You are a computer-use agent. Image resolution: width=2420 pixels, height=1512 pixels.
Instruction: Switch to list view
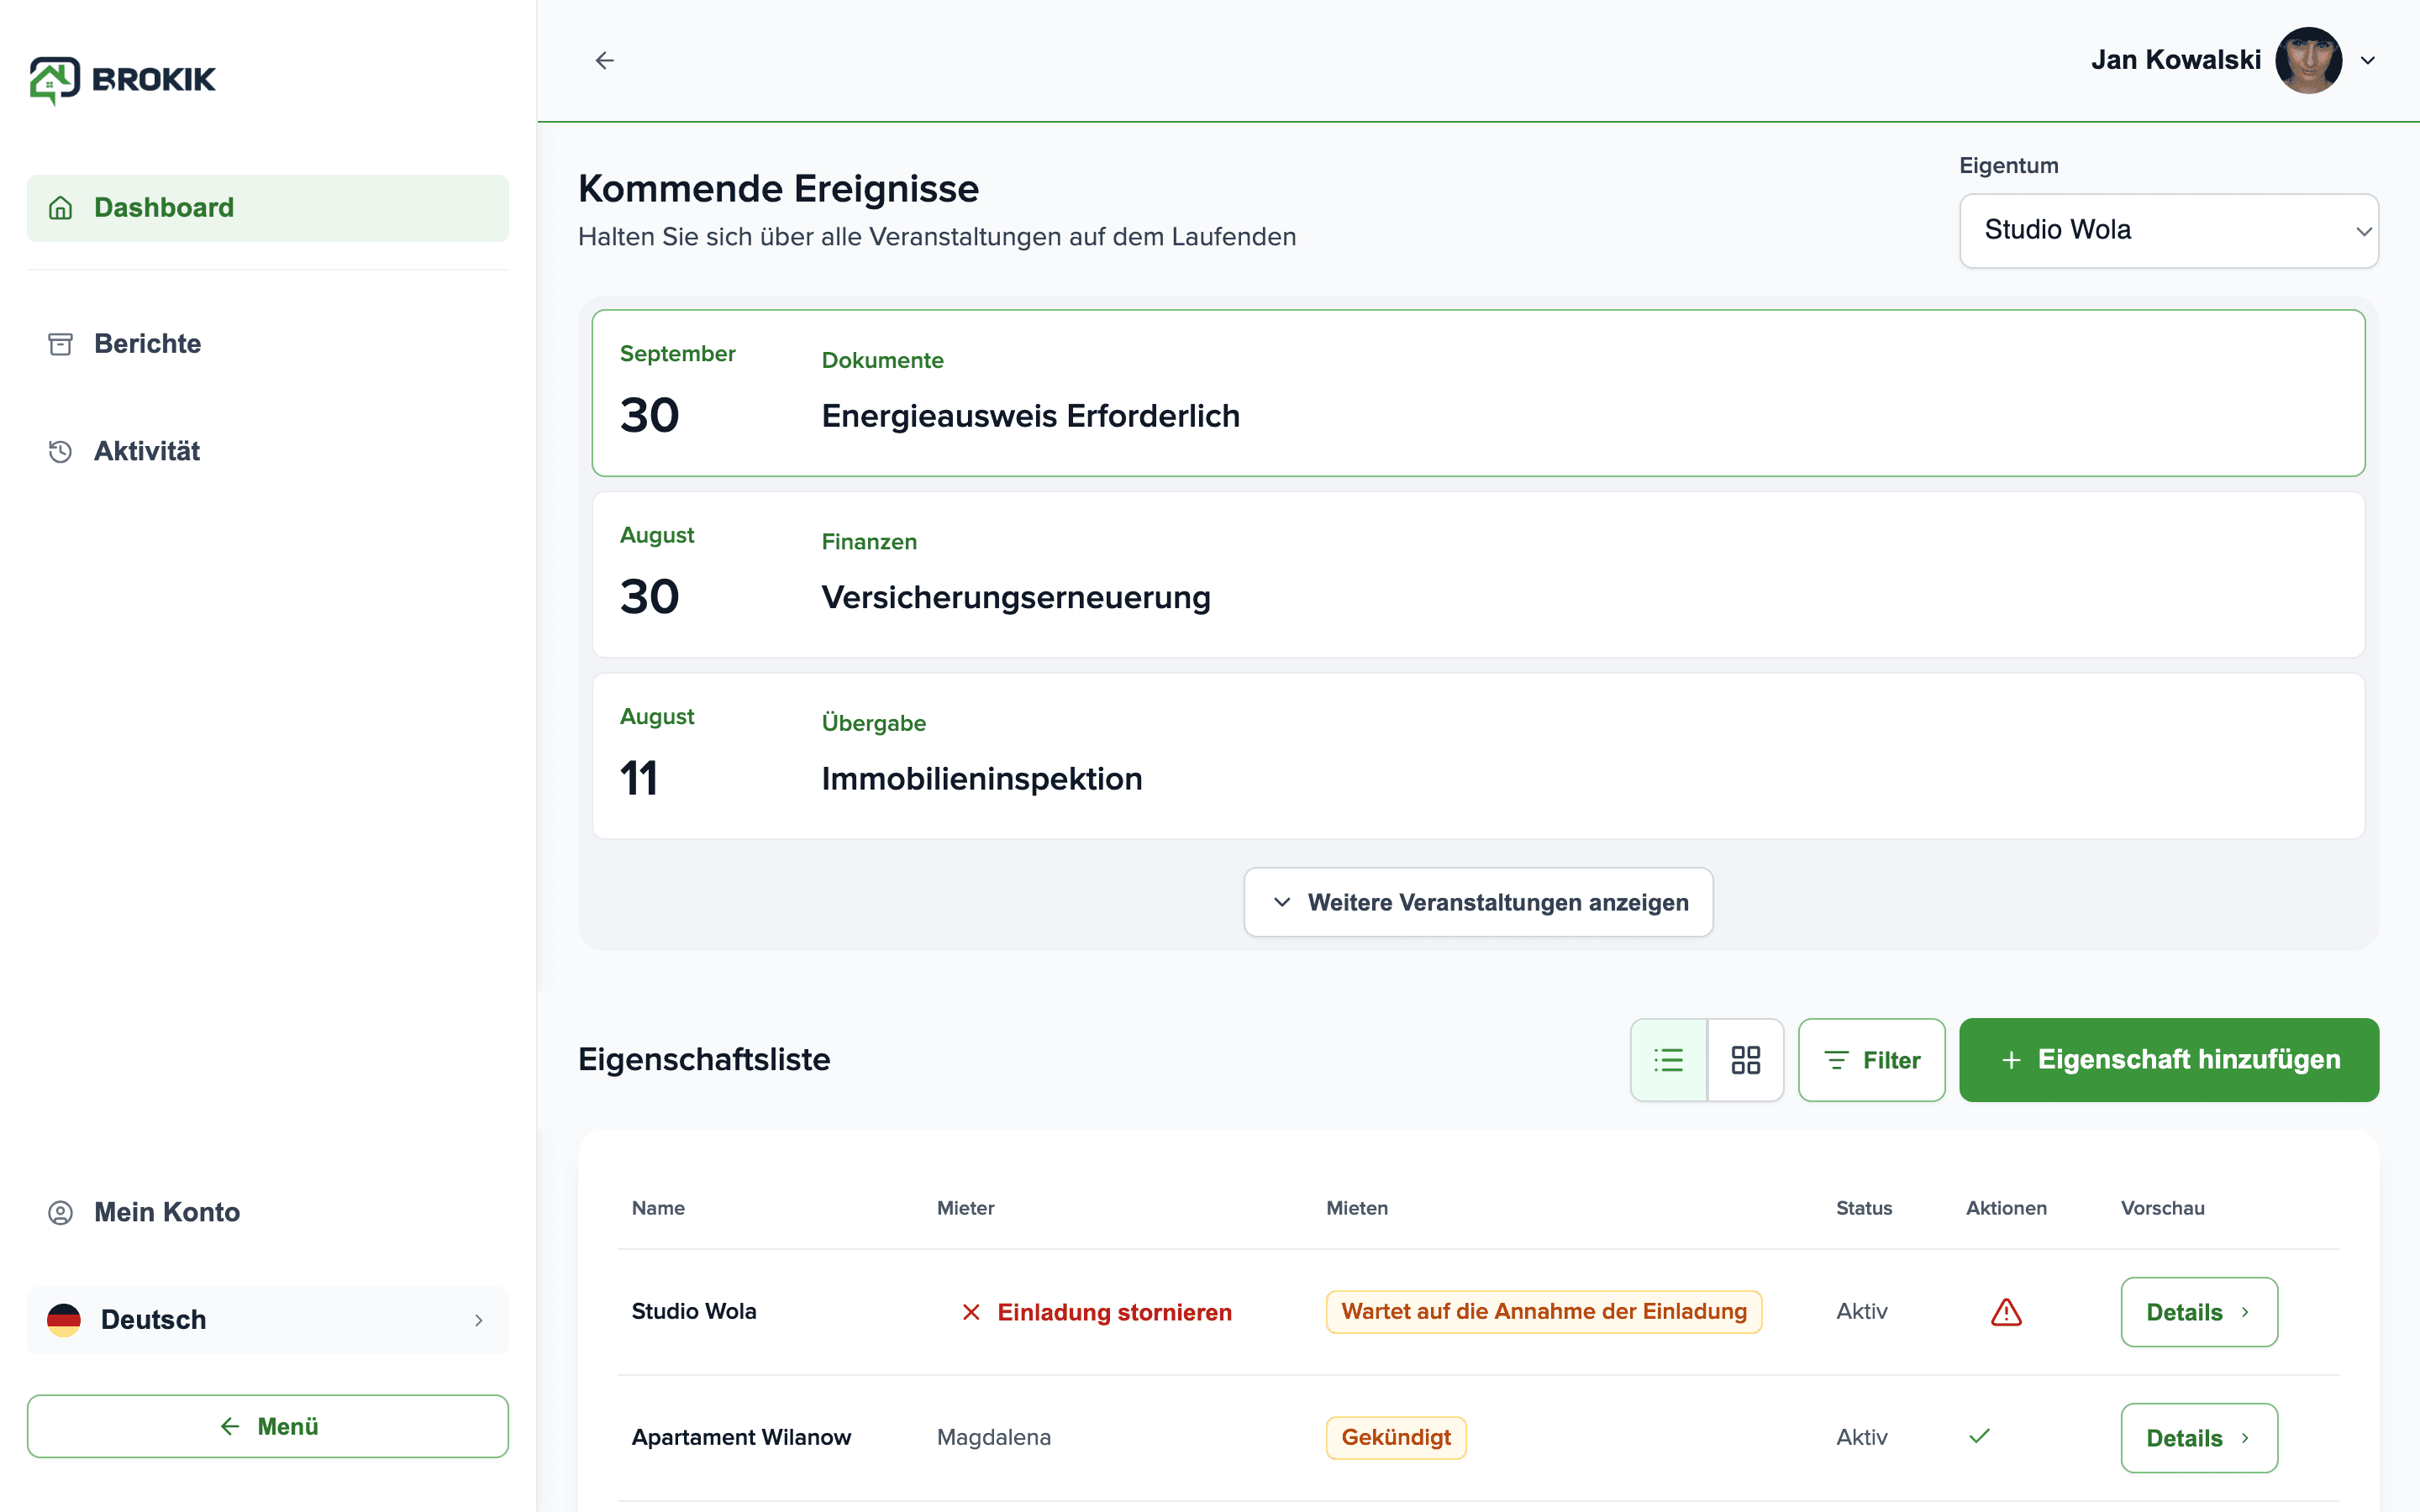(1668, 1060)
